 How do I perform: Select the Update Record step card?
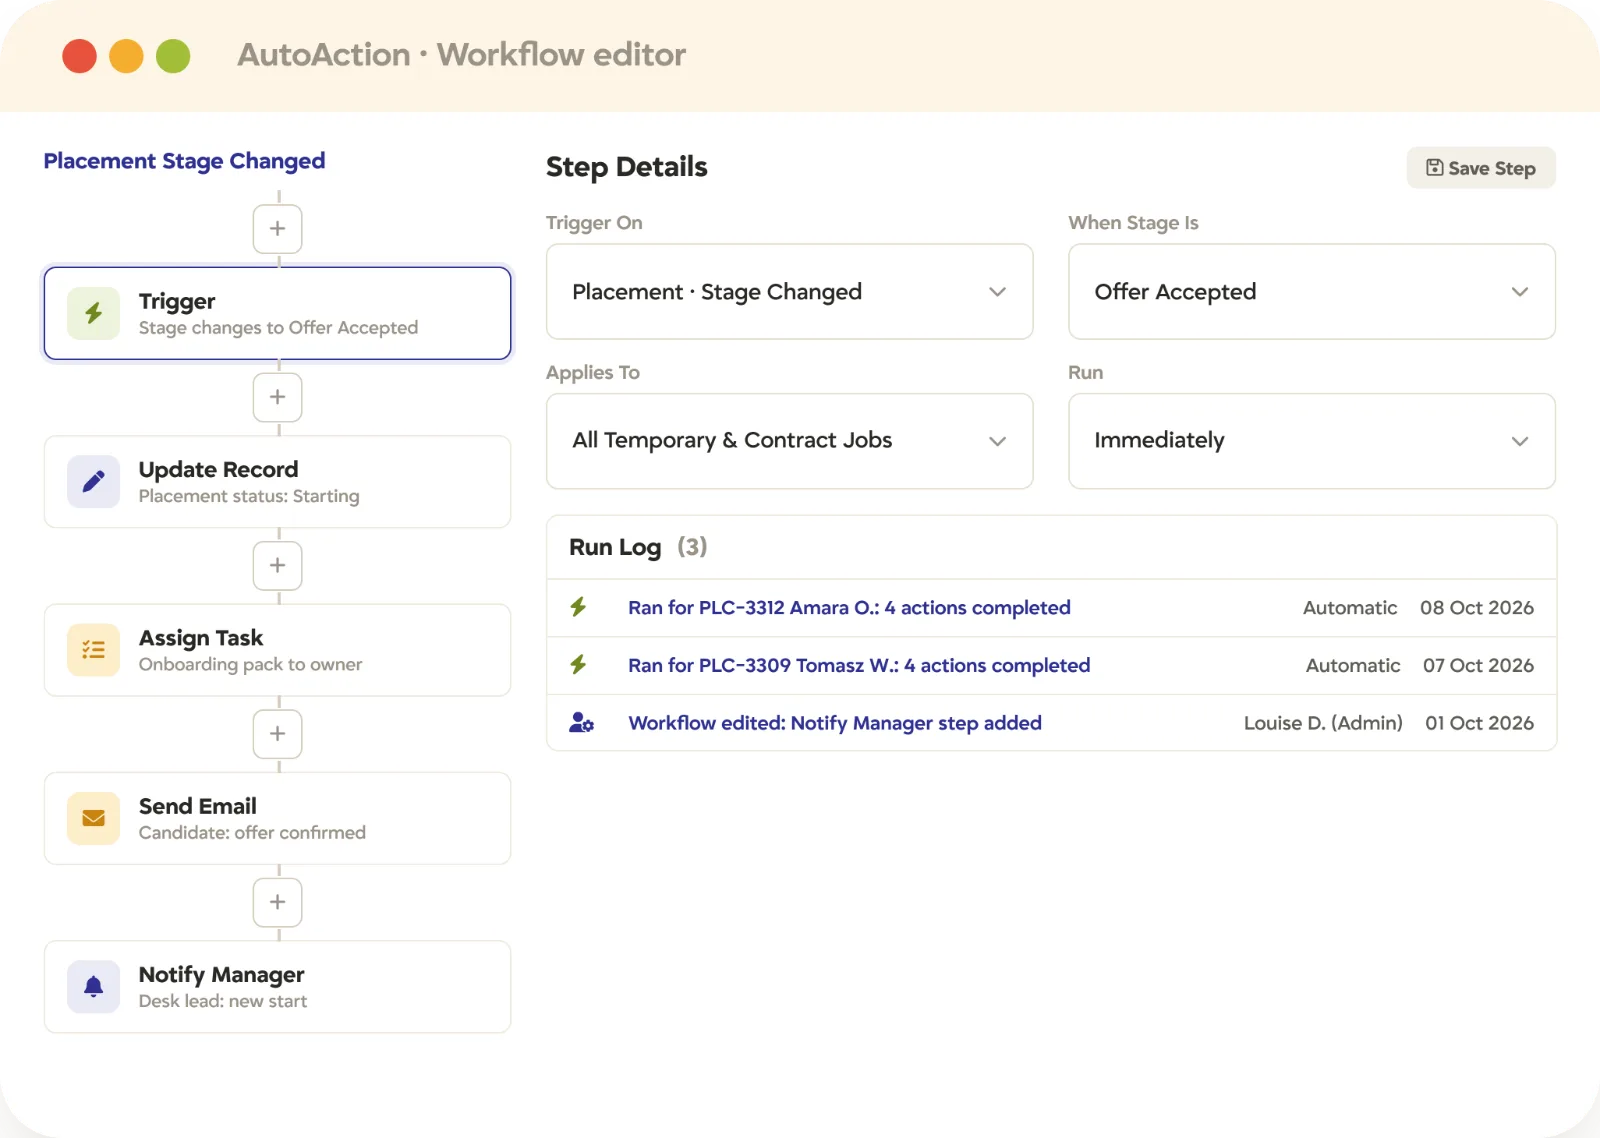point(278,482)
